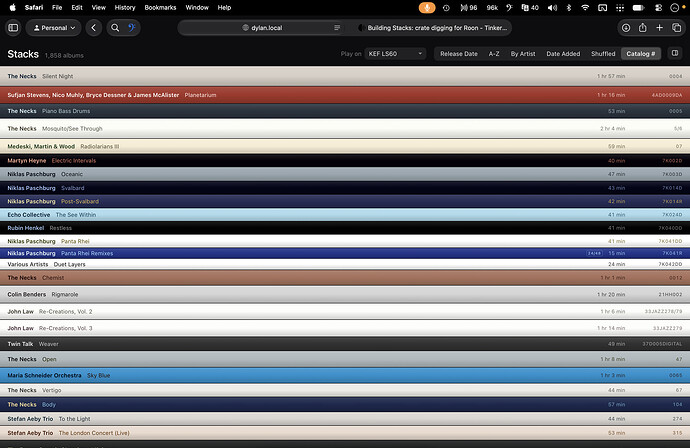690x448 pixels.
Task: Open the Reader icon in address bar
Action: tap(337, 28)
